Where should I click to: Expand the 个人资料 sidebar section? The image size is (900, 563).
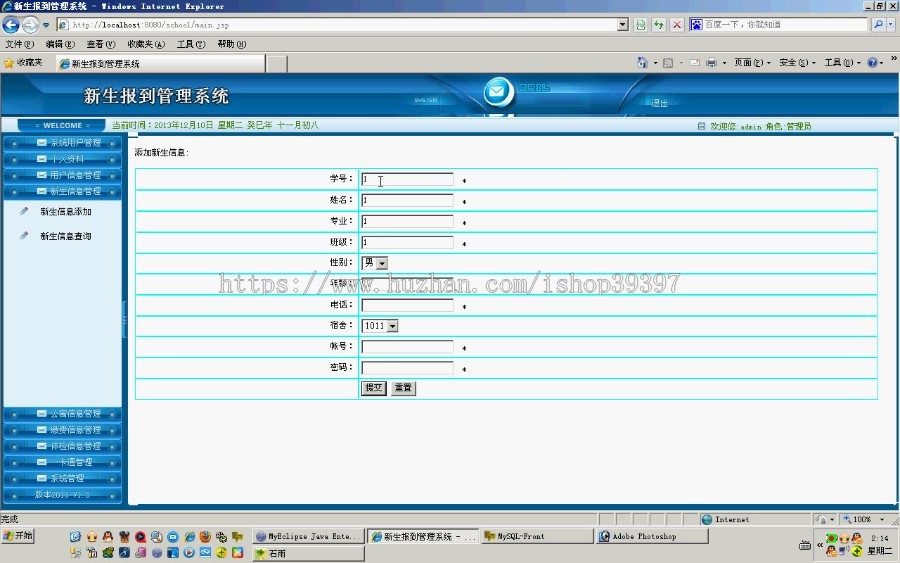[x=63, y=159]
